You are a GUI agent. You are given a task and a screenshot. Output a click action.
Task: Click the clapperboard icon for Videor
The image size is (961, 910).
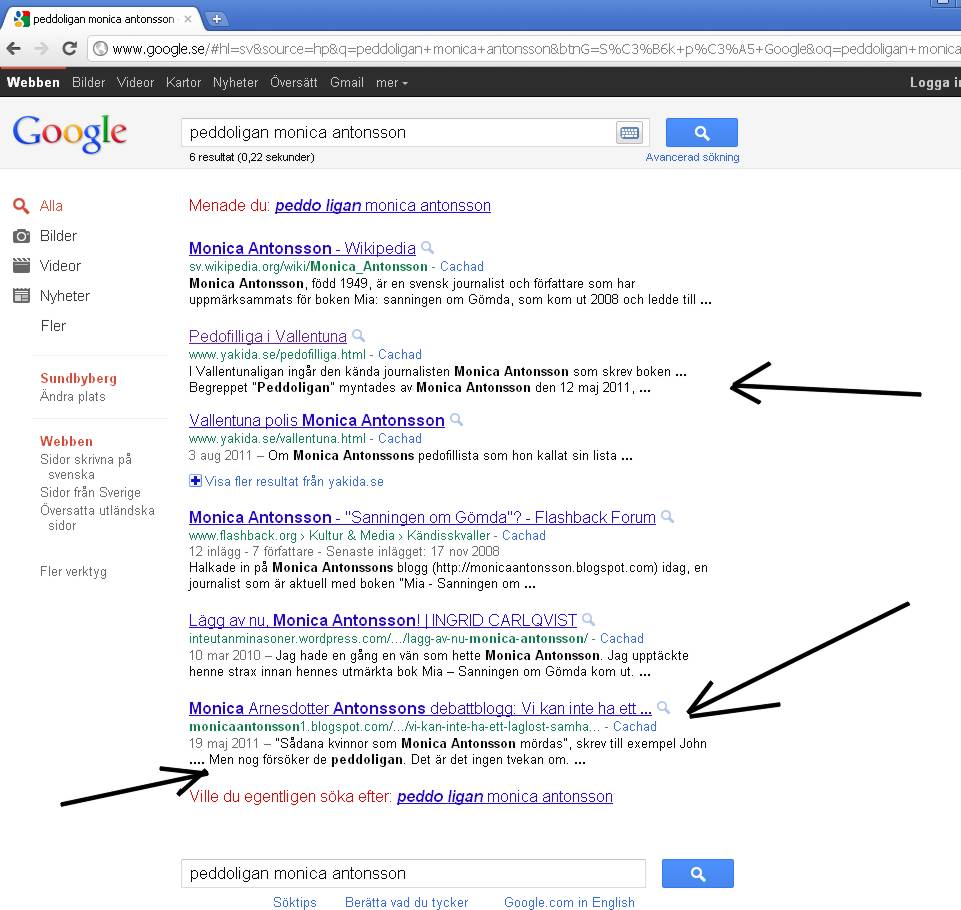[21, 265]
